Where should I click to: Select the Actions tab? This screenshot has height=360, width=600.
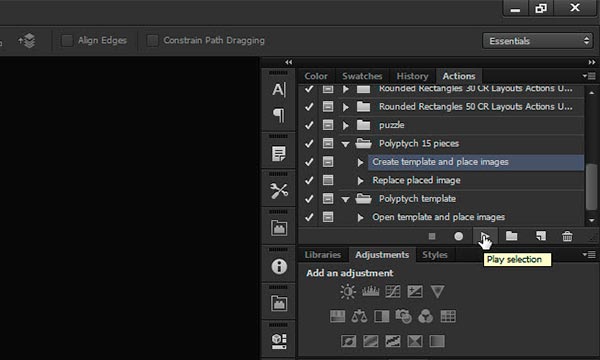(459, 76)
